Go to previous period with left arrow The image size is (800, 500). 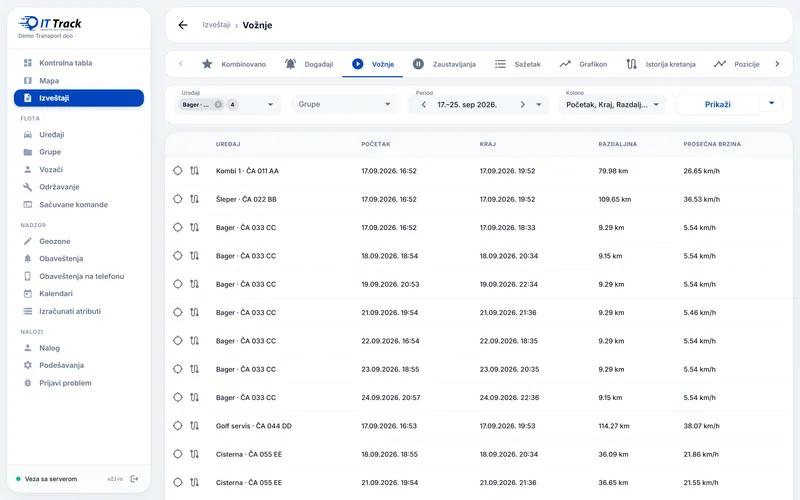click(x=423, y=105)
